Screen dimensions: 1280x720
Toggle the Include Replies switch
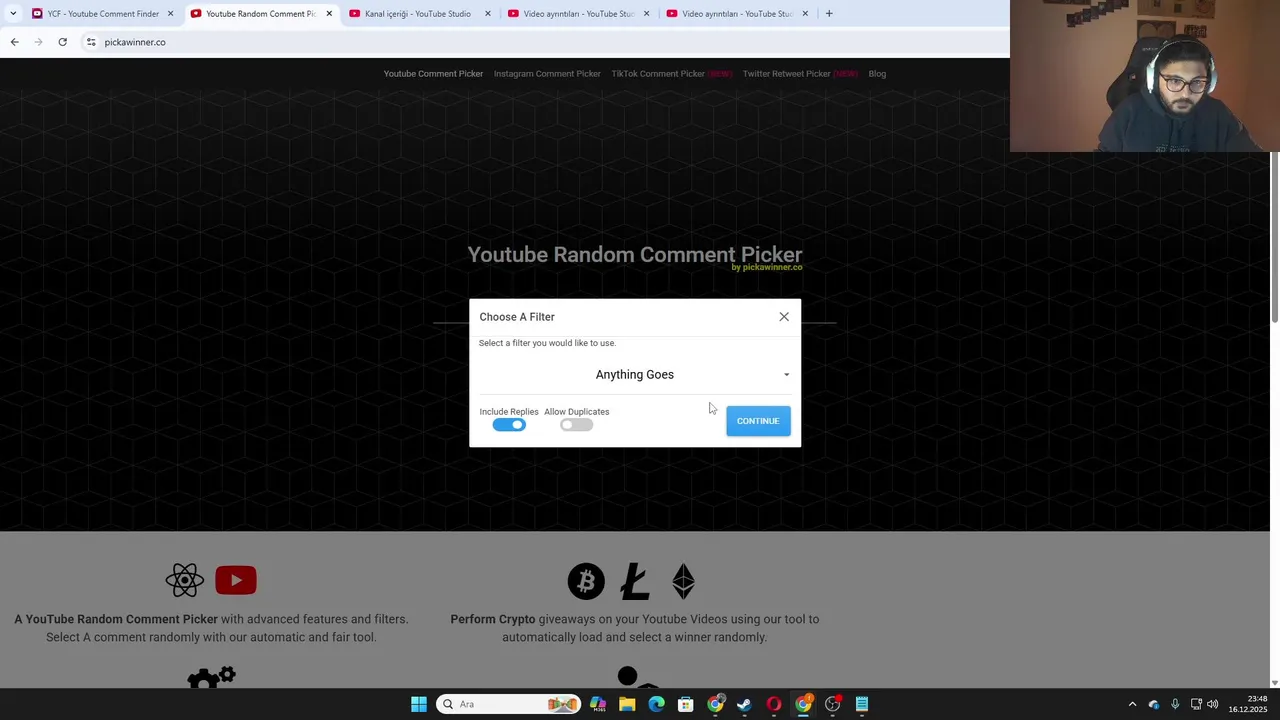[509, 425]
